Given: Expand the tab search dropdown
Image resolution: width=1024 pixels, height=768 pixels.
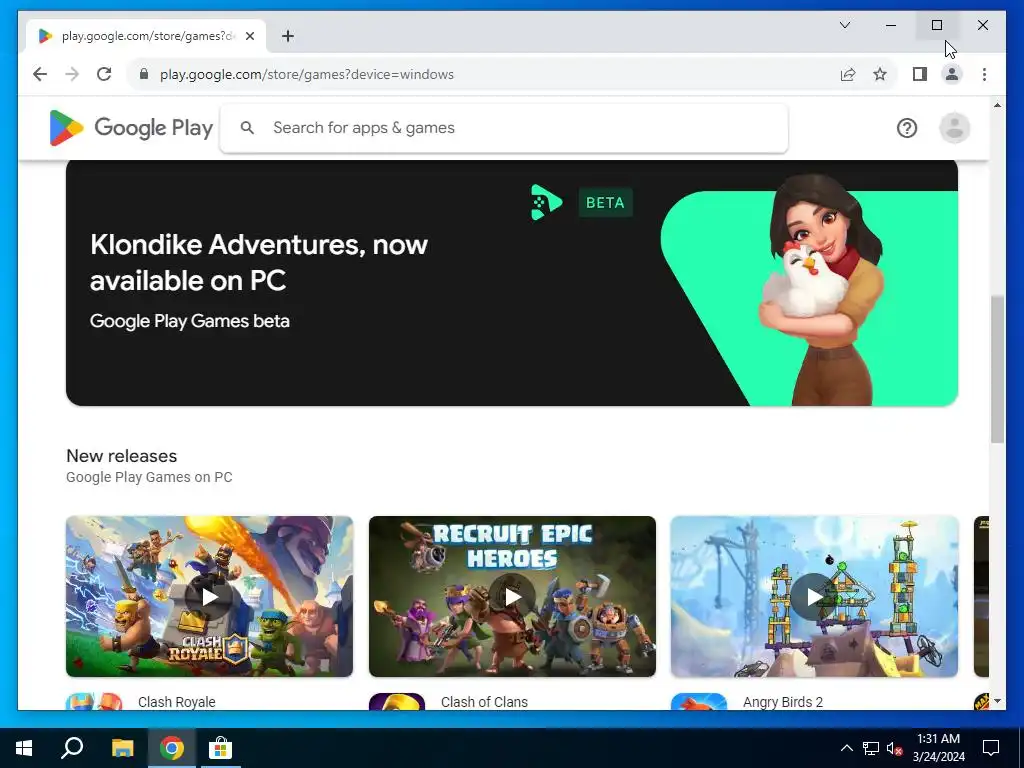Looking at the screenshot, I should [x=844, y=25].
